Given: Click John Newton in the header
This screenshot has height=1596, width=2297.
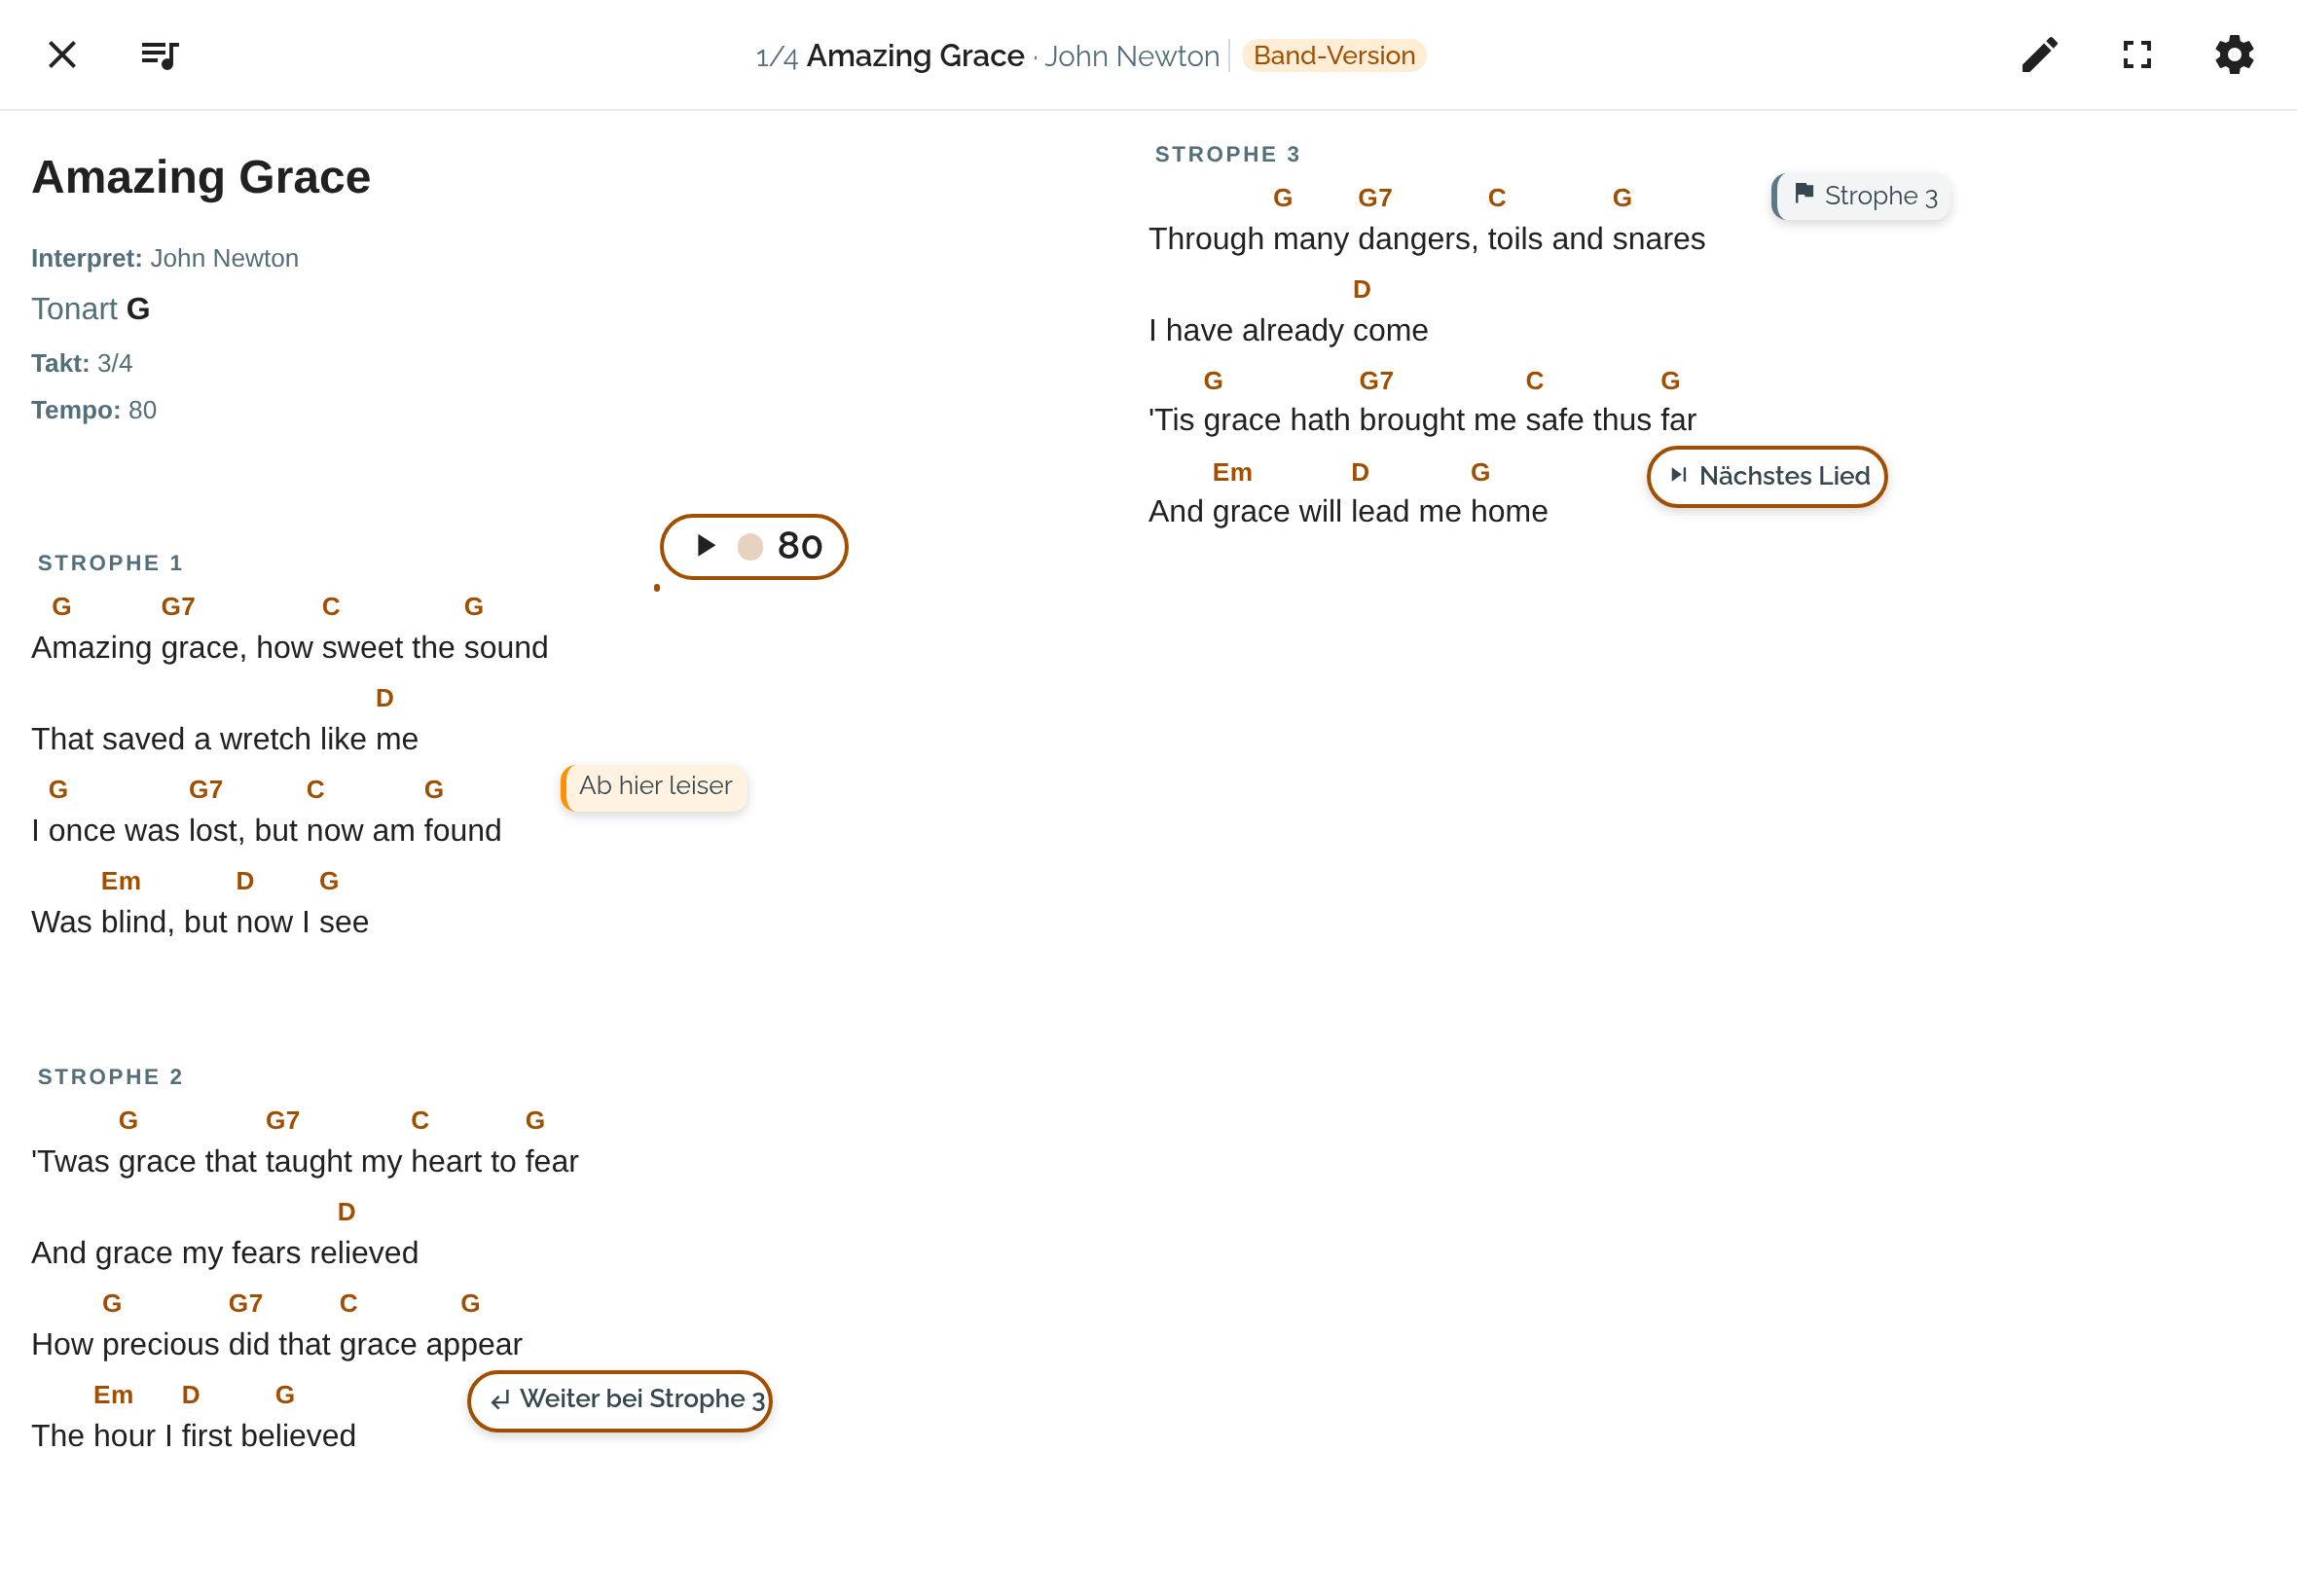Looking at the screenshot, I should pyautogui.click(x=1132, y=55).
